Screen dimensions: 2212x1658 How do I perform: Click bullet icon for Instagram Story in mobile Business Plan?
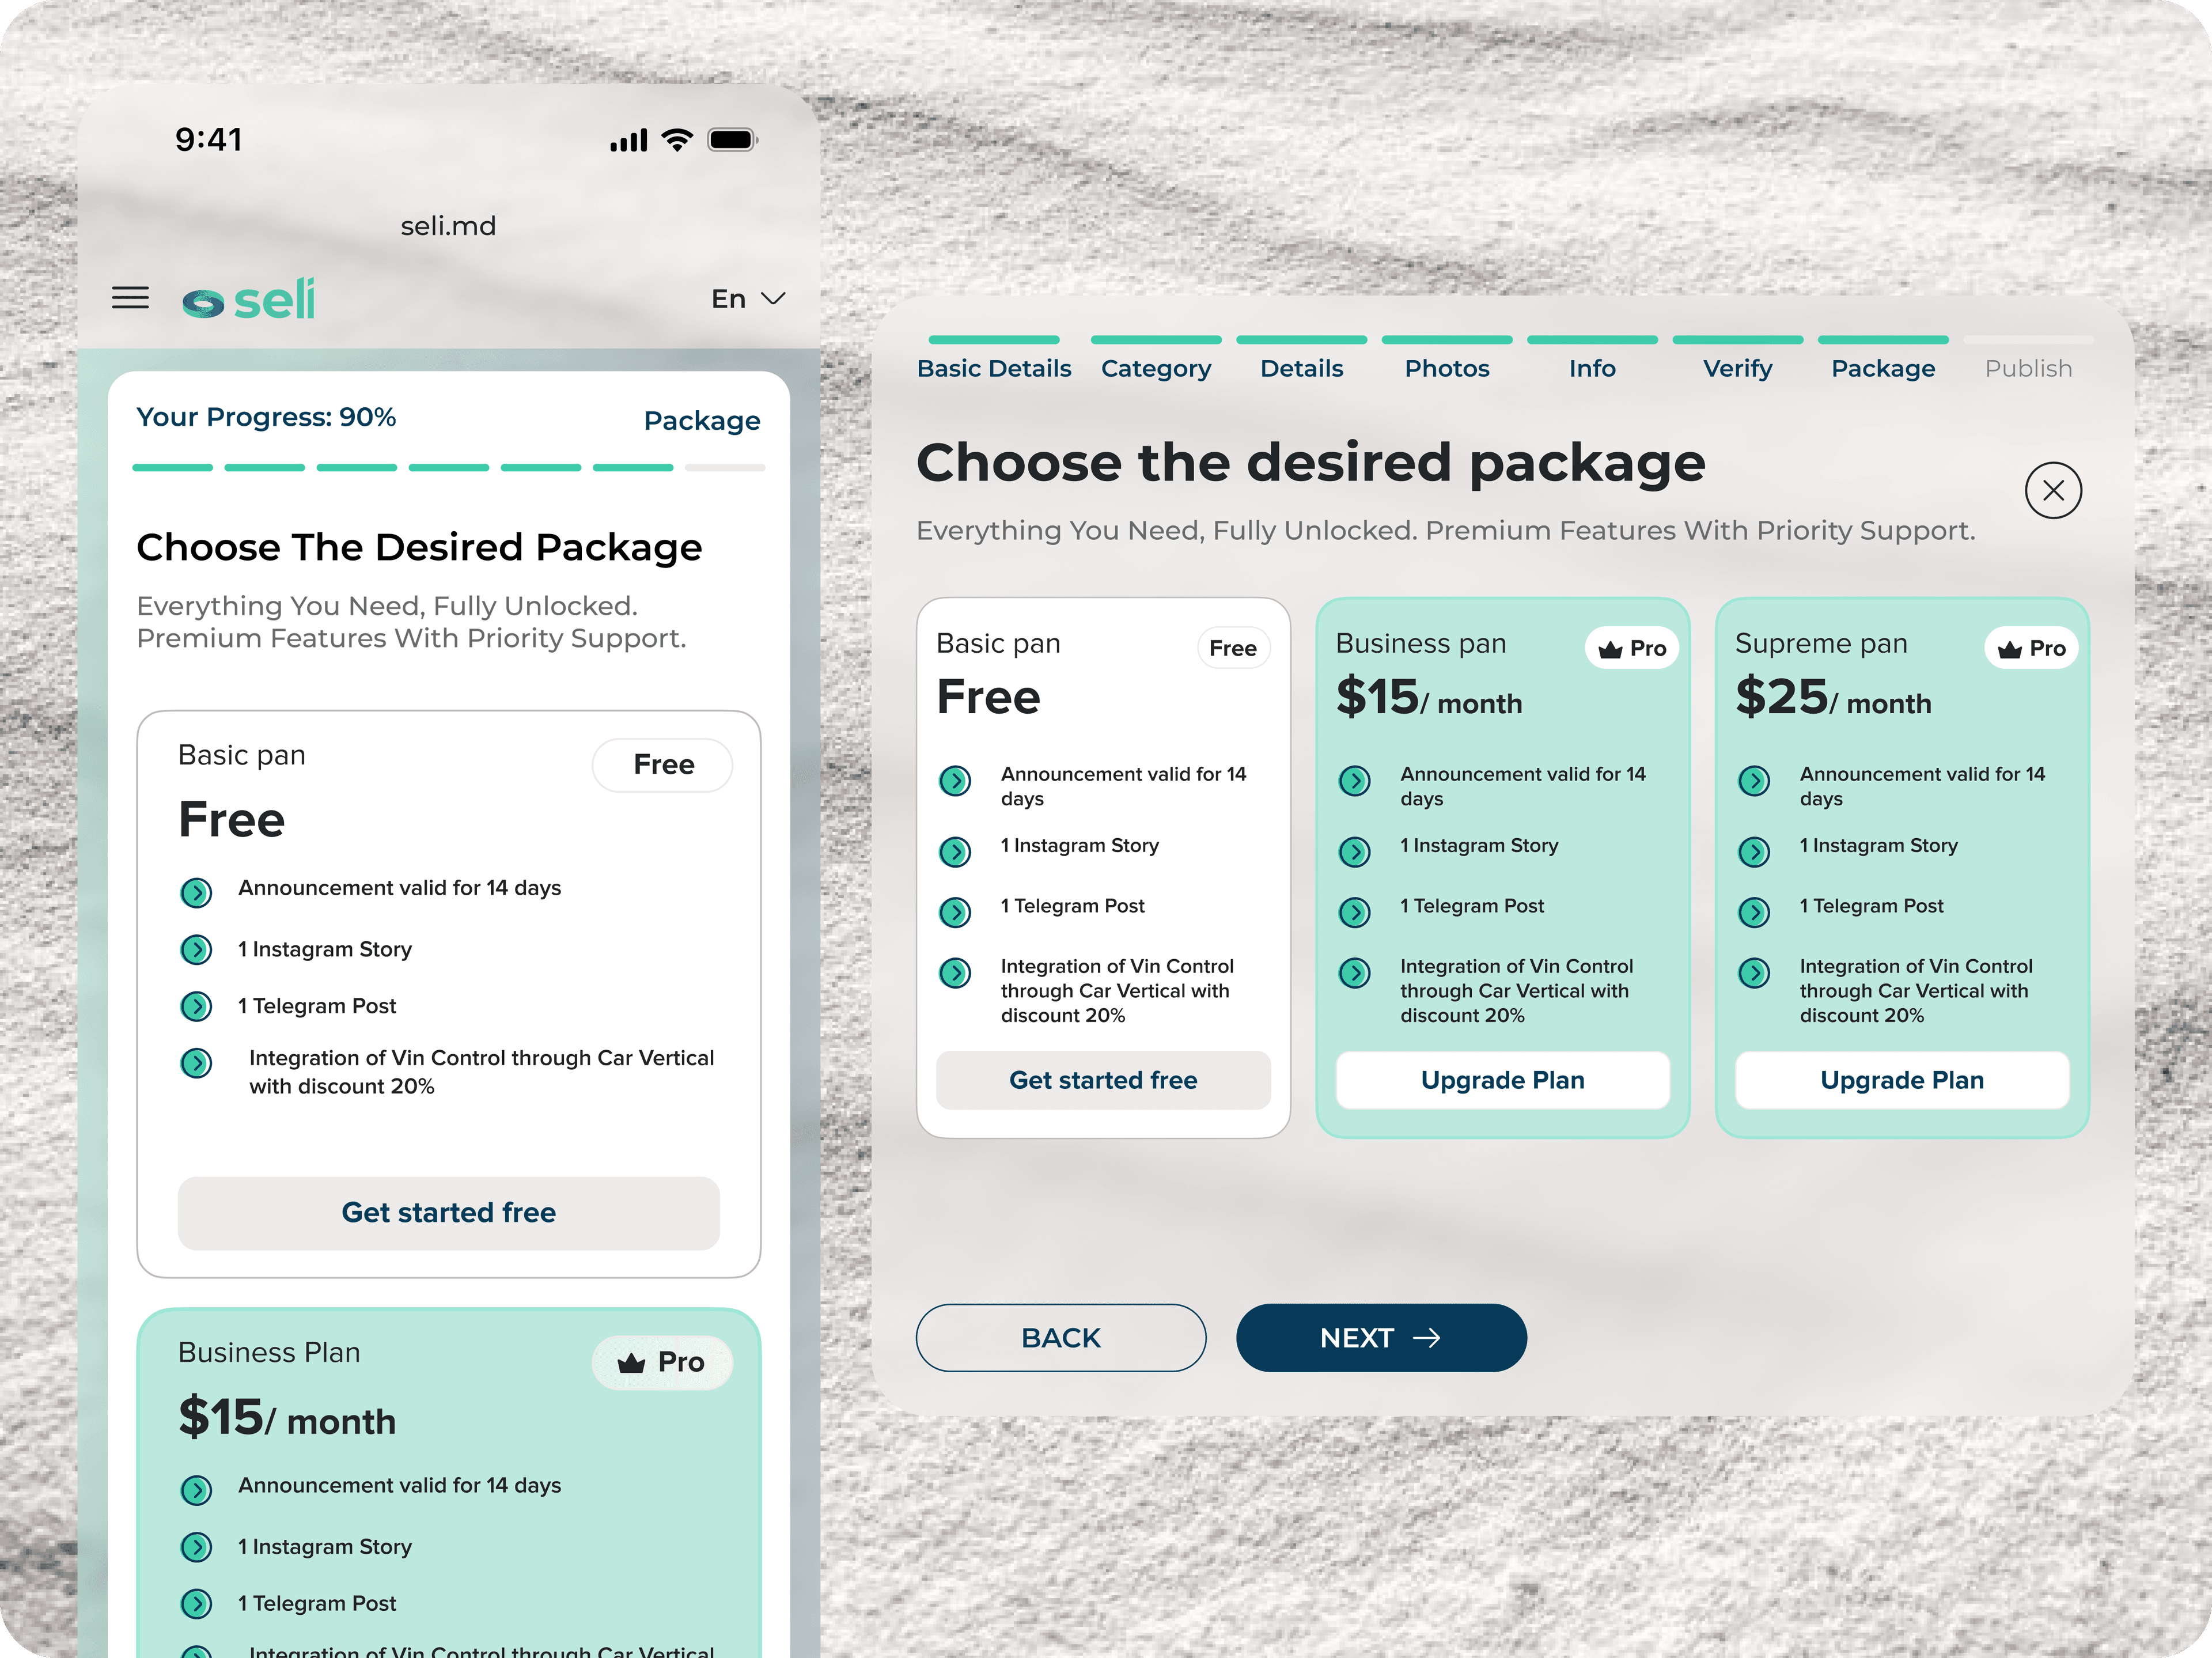click(x=196, y=1547)
